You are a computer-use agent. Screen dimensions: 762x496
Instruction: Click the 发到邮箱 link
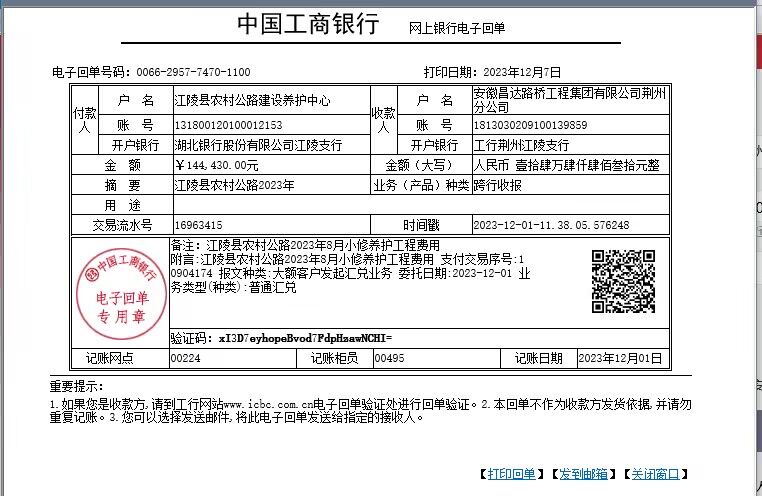(x=582, y=473)
